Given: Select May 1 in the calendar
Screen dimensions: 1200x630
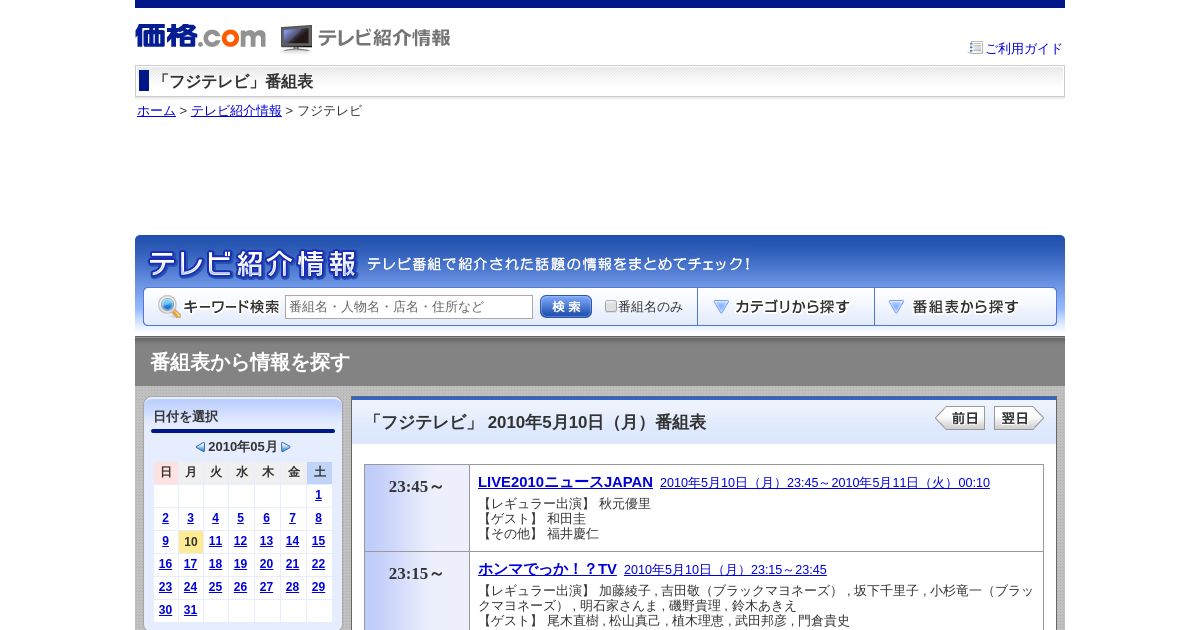Looking at the screenshot, I should coord(318,495).
